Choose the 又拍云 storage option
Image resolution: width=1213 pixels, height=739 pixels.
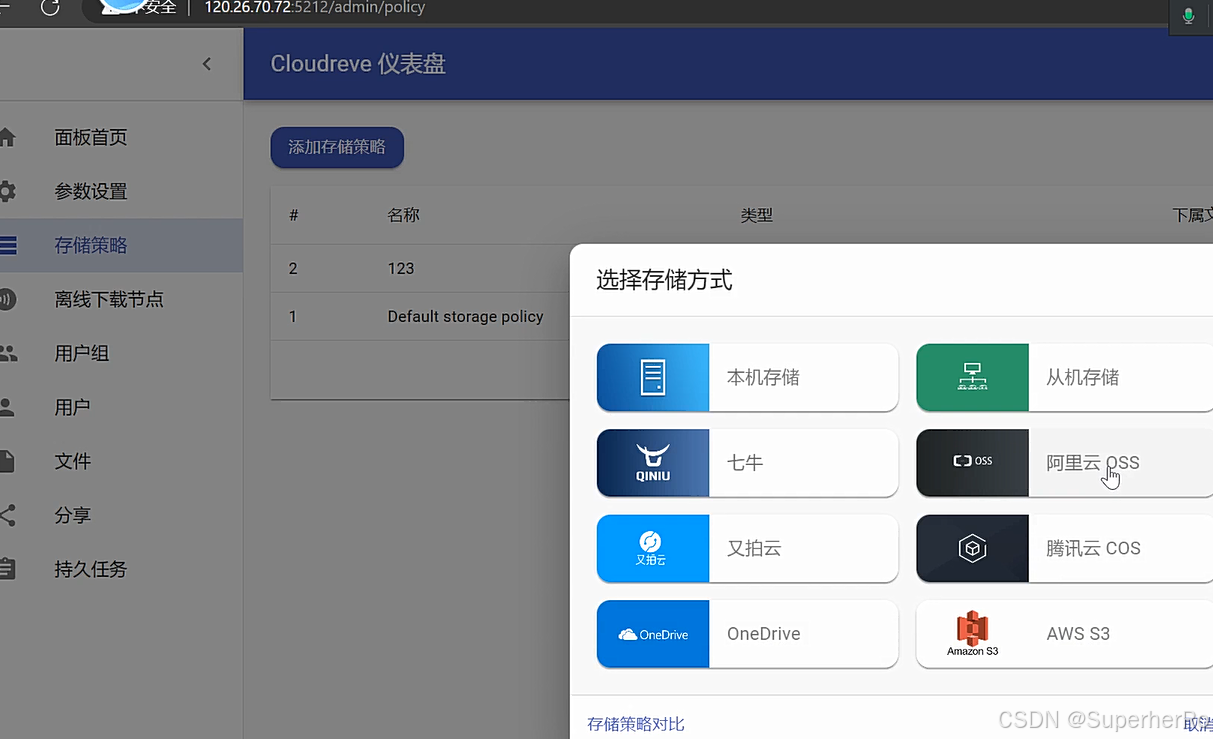click(747, 548)
